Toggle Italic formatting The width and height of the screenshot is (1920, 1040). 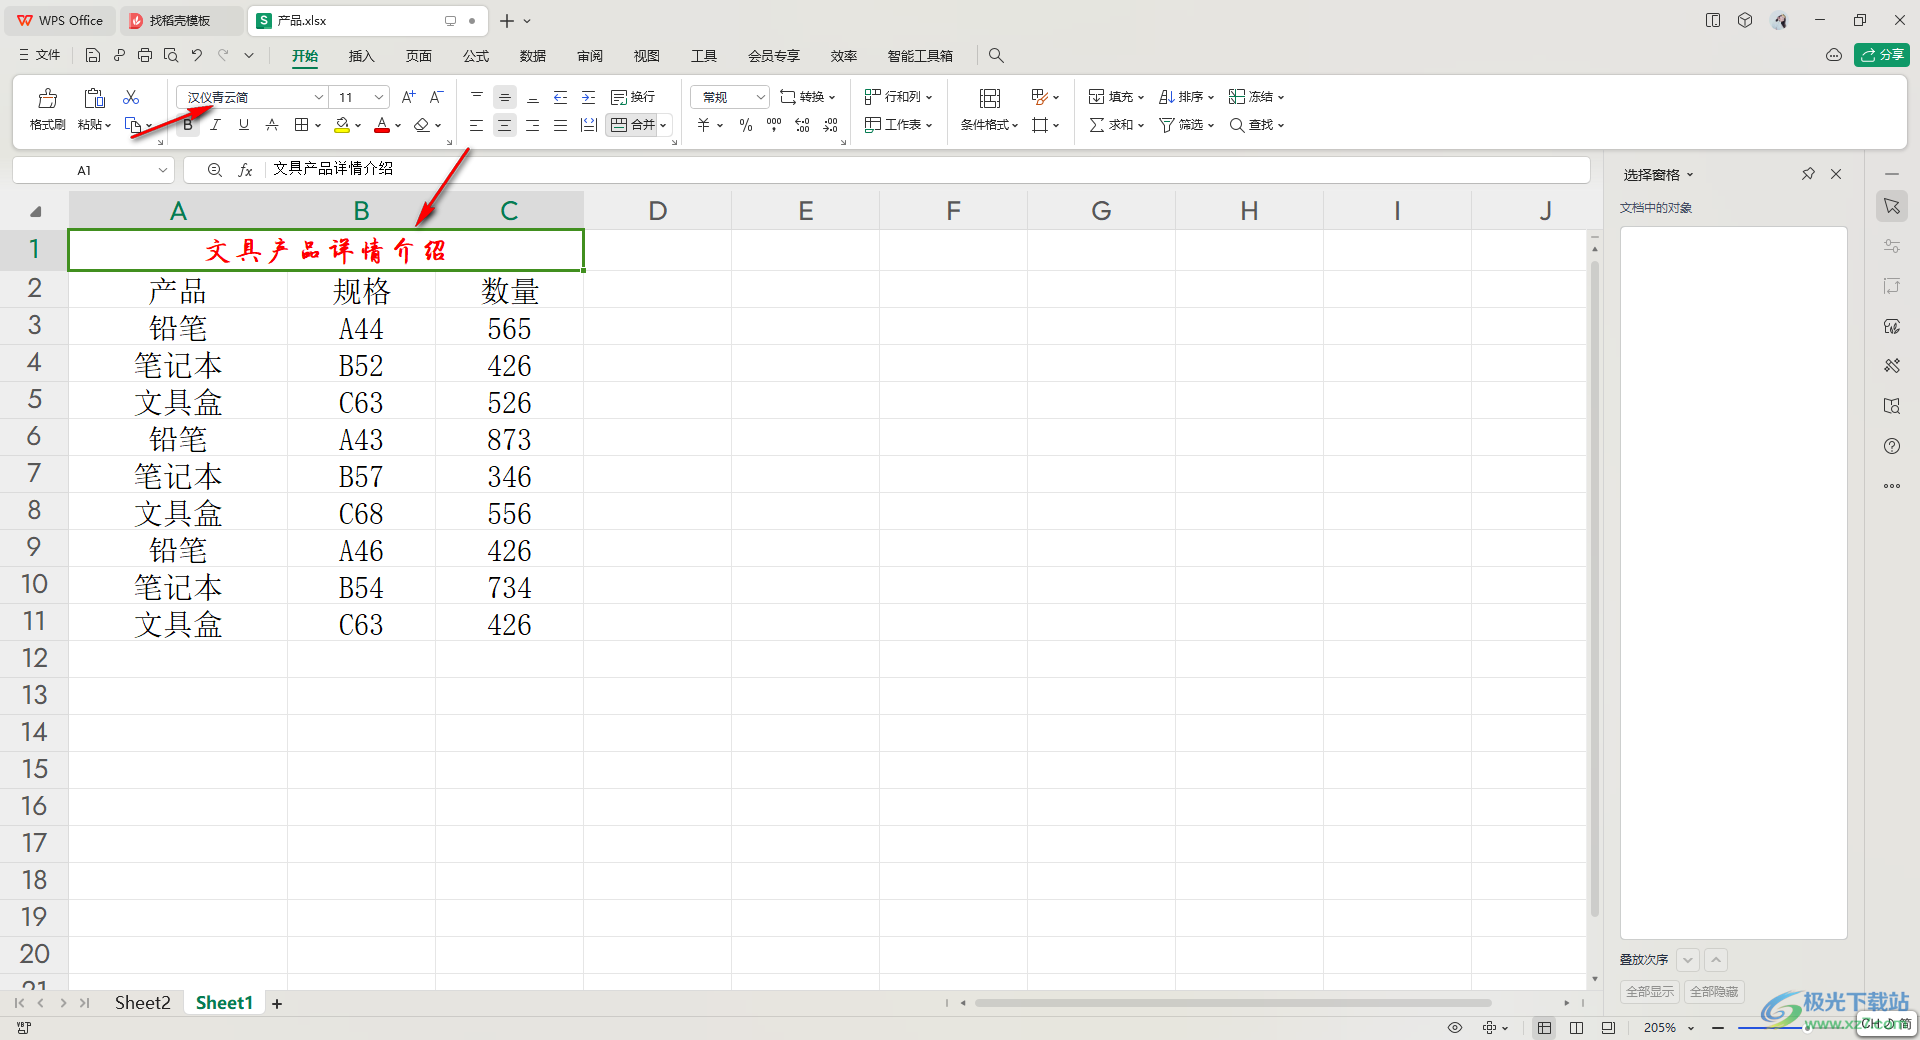pos(215,125)
